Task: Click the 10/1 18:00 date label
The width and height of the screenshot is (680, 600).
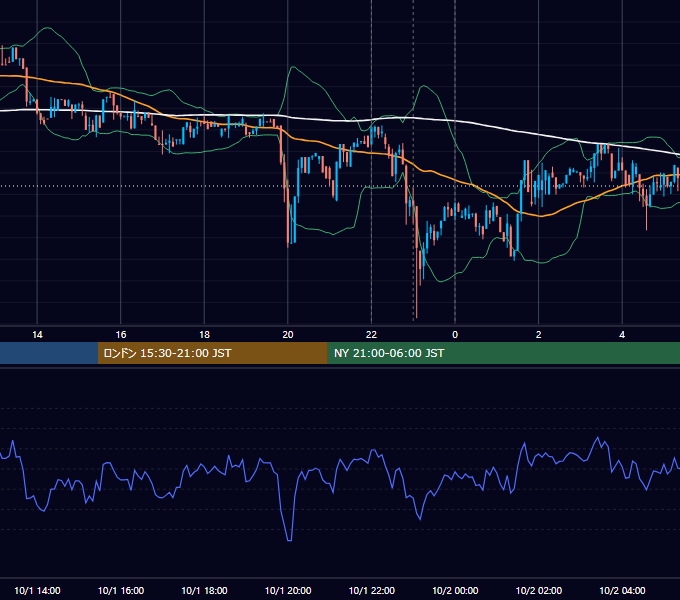Action: point(204,590)
